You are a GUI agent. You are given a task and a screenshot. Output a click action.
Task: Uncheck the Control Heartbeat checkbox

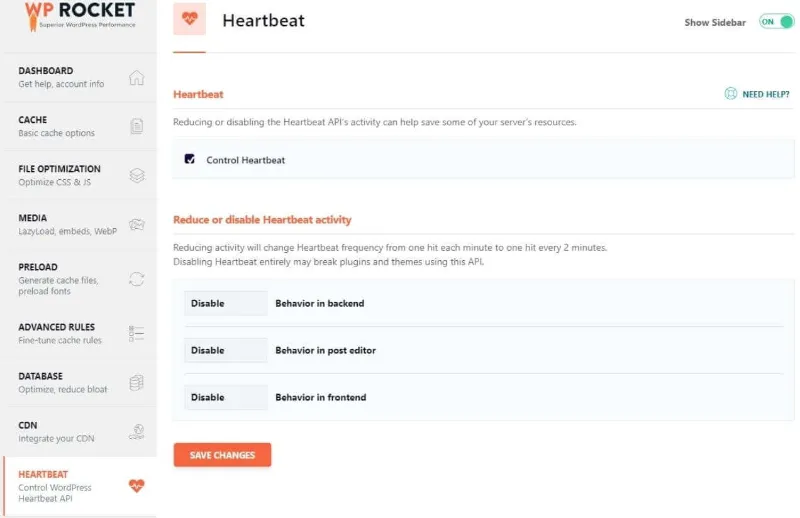pos(190,159)
